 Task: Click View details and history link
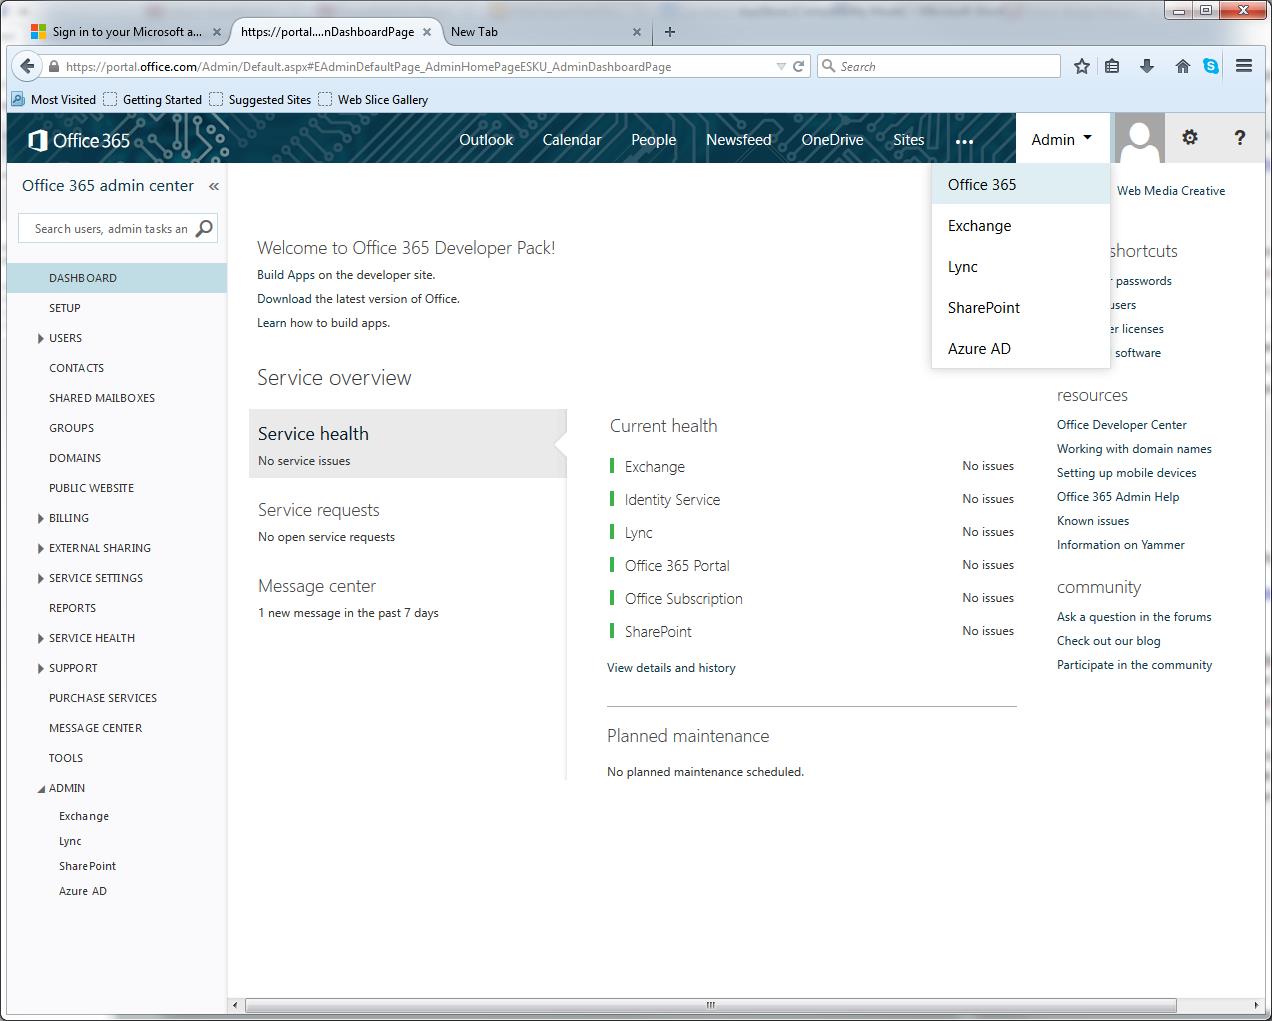(x=671, y=668)
